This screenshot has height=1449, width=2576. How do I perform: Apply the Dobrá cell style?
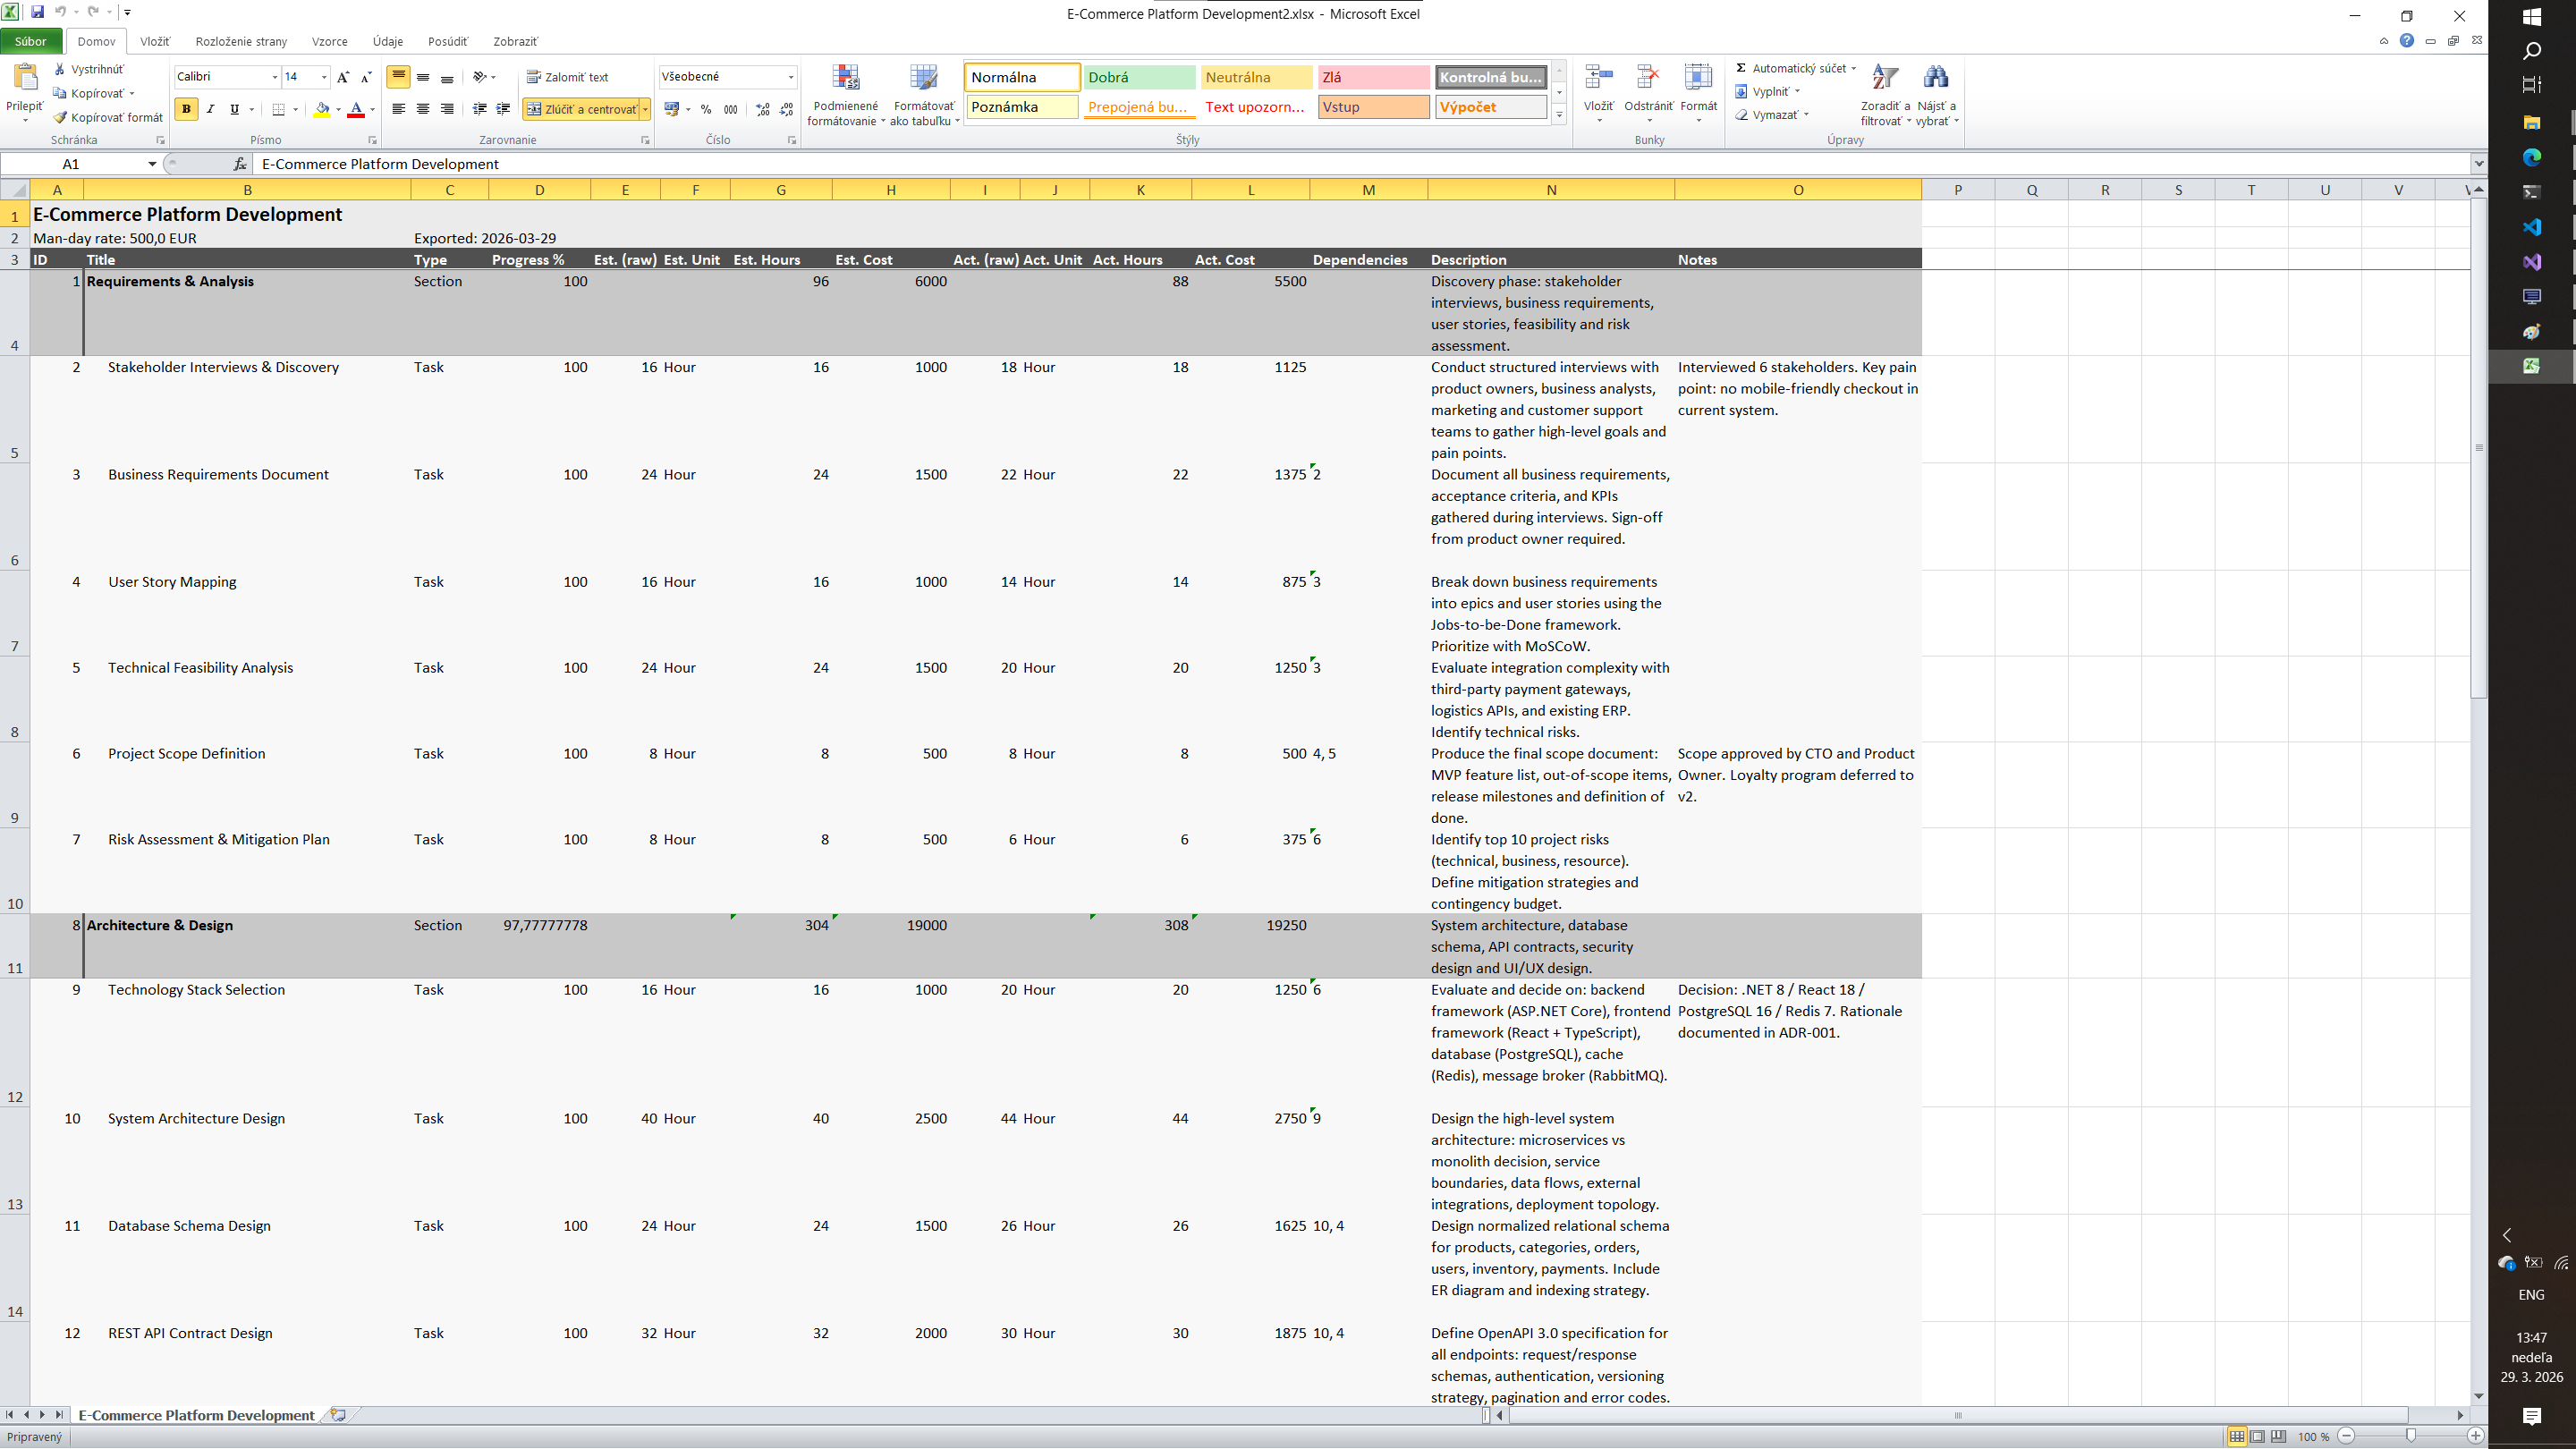click(1139, 77)
